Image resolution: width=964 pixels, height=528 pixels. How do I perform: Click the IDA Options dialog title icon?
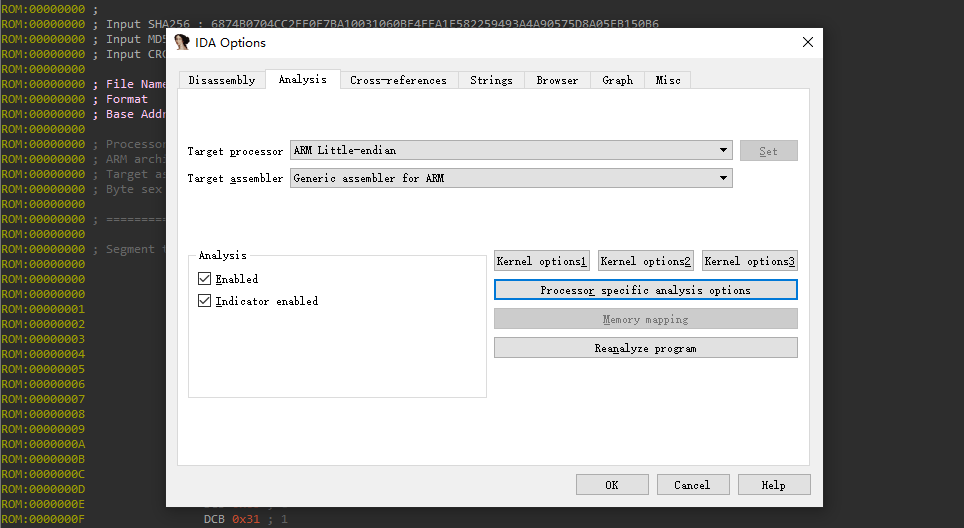pyautogui.click(x=181, y=42)
